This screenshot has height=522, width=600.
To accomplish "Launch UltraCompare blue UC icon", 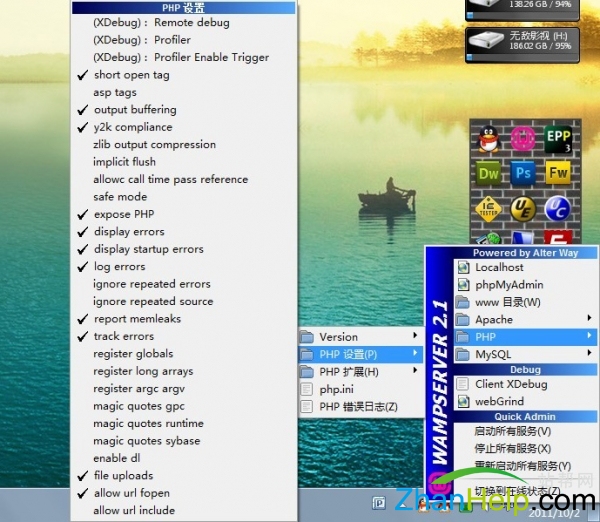I will [x=557, y=207].
